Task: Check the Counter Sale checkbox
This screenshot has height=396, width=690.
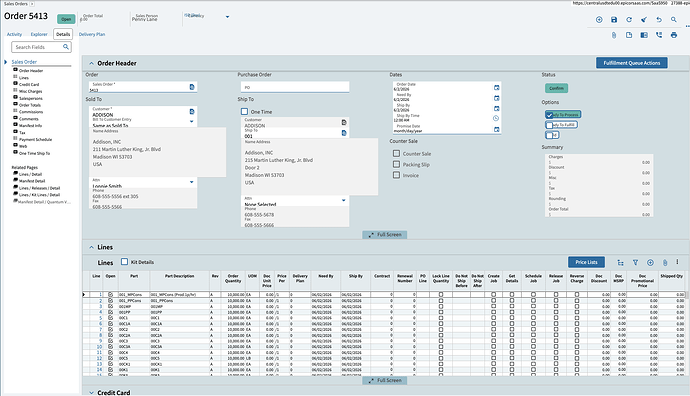Action: pos(396,154)
